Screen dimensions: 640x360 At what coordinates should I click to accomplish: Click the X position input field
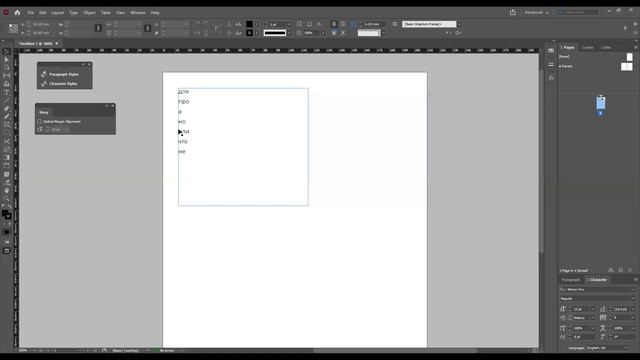(42, 24)
